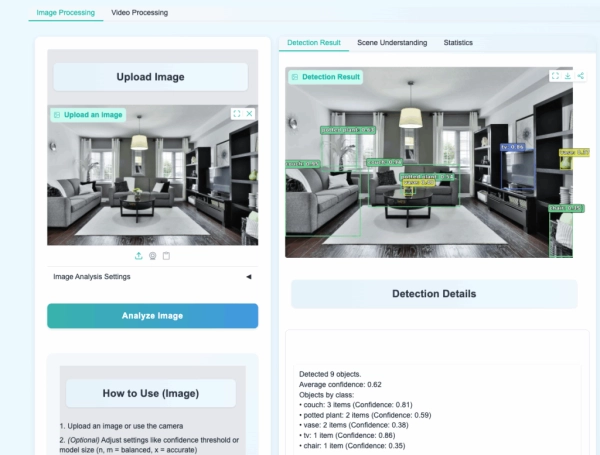Viewport: 600px width, 455px height.
Task: Share the detection result image
Action: coord(581,76)
